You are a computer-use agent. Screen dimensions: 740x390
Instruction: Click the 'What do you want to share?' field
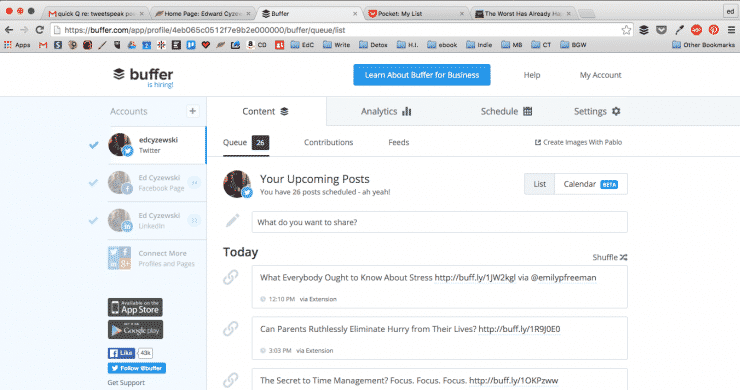pos(439,222)
